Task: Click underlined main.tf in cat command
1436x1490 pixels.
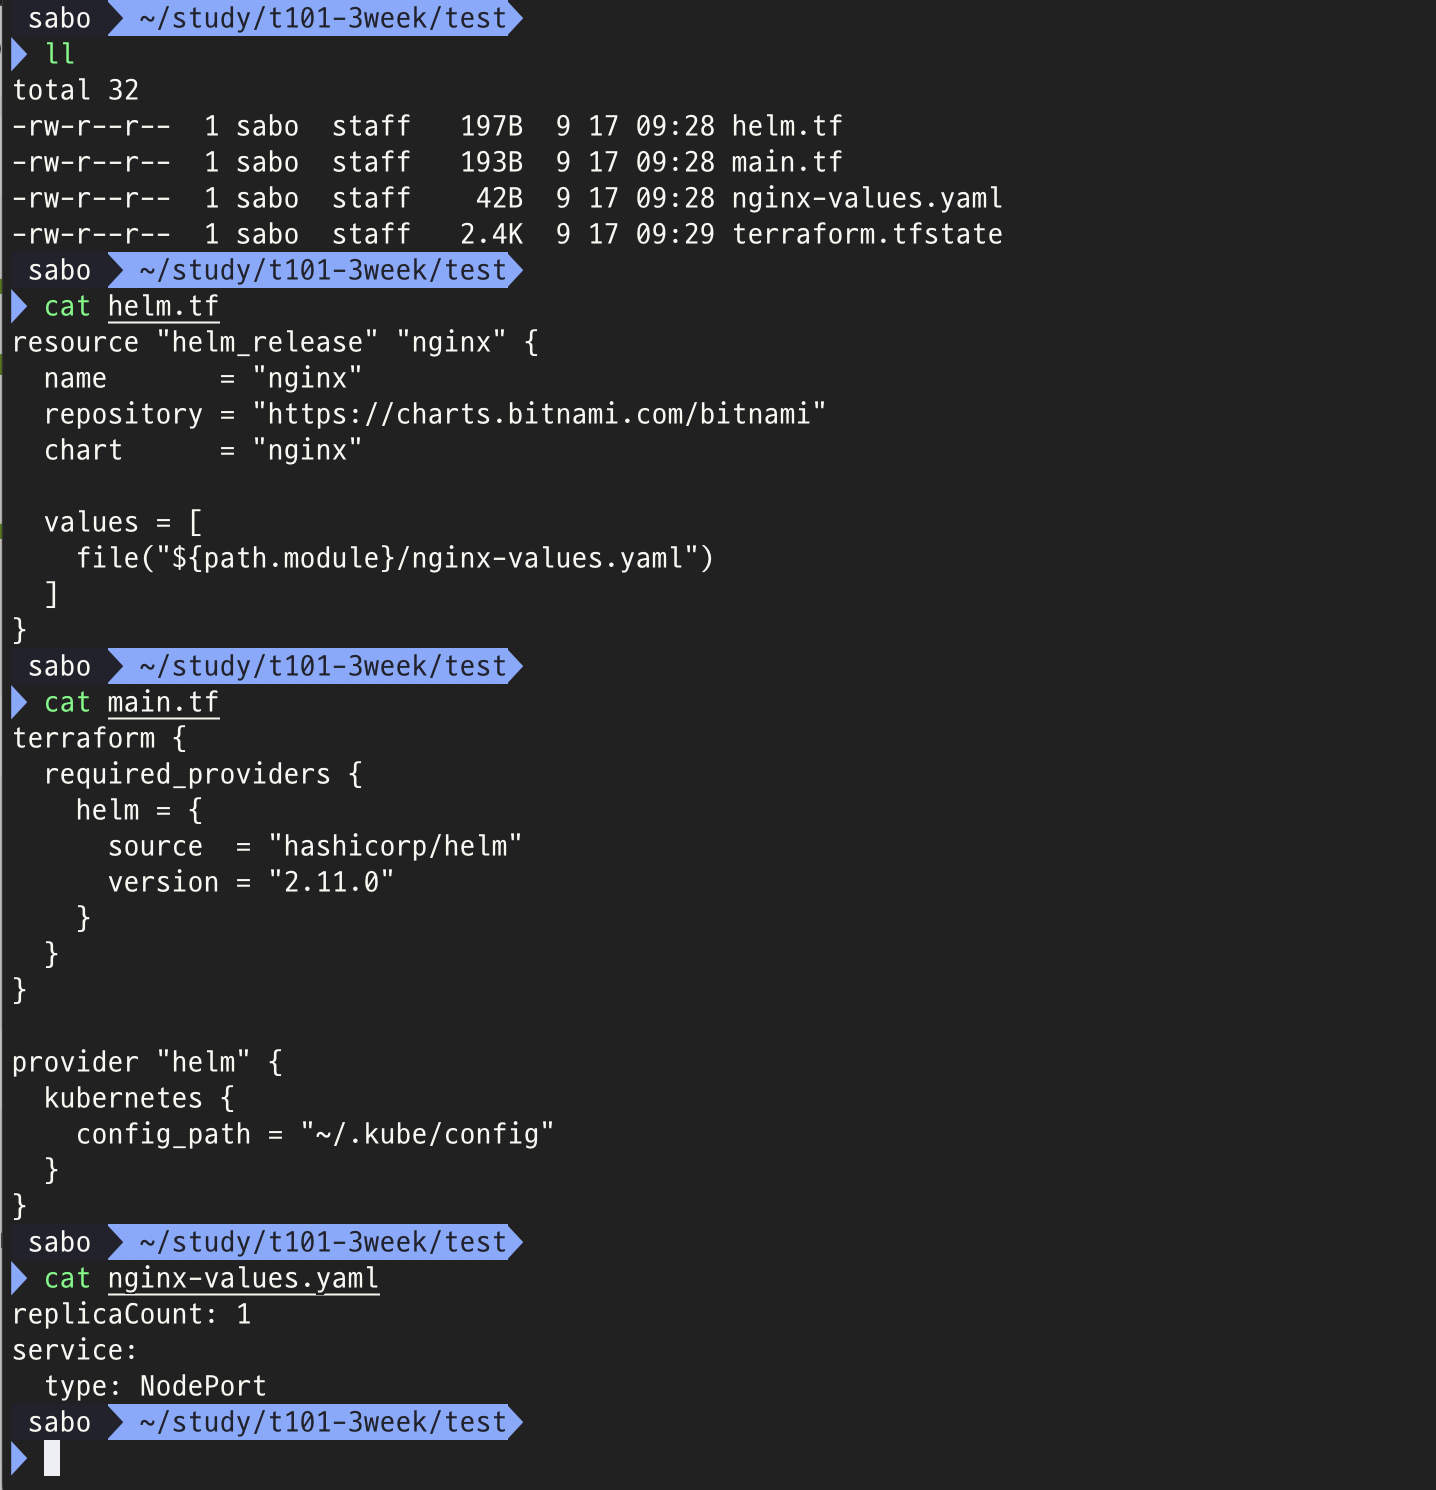Action: click(163, 702)
